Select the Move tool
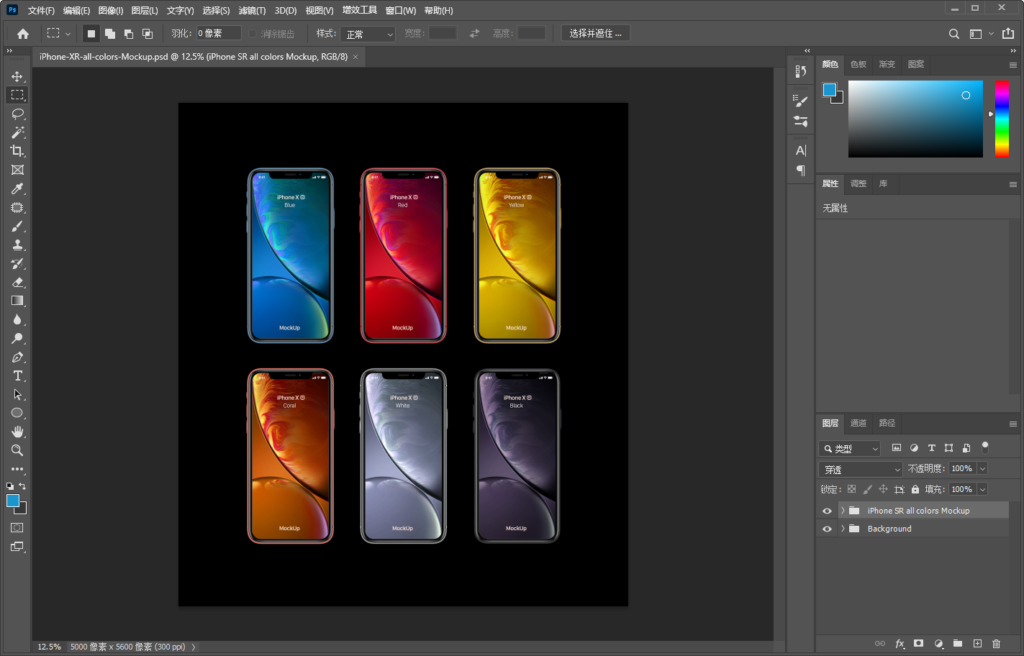This screenshot has height=656, width=1024. pos(17,76)
